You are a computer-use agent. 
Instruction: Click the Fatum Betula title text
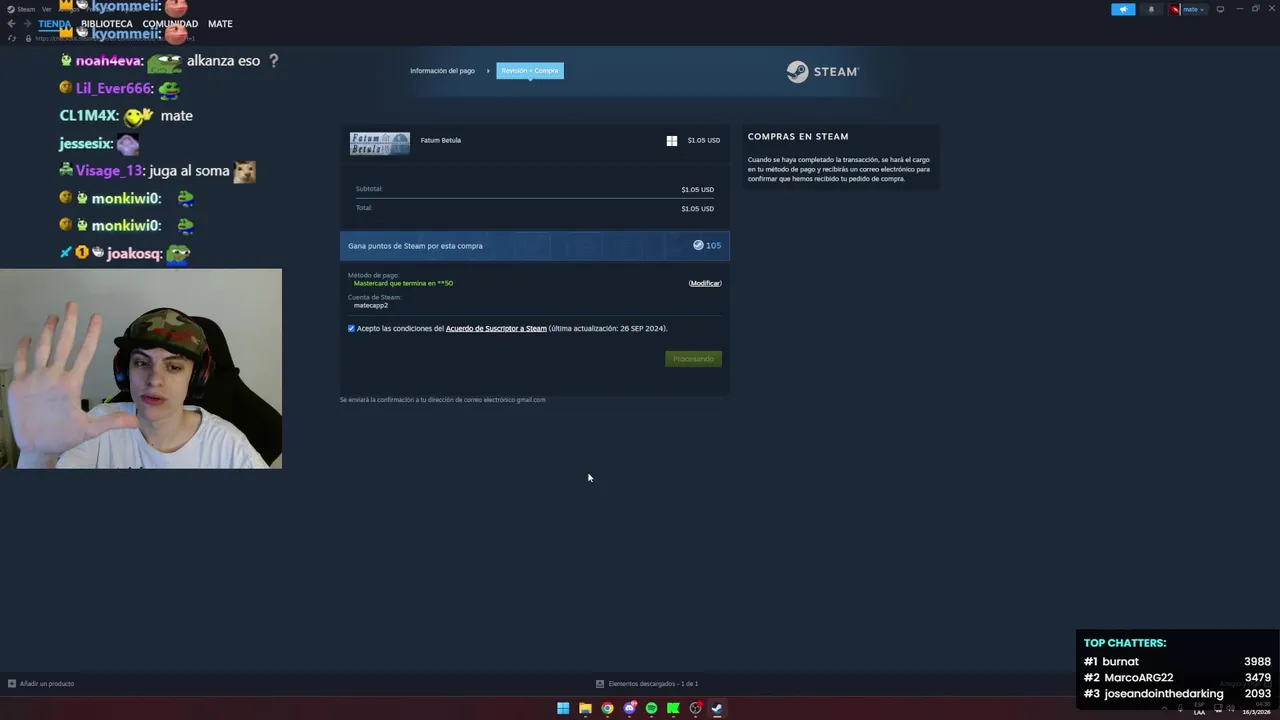tap(441, 141)
